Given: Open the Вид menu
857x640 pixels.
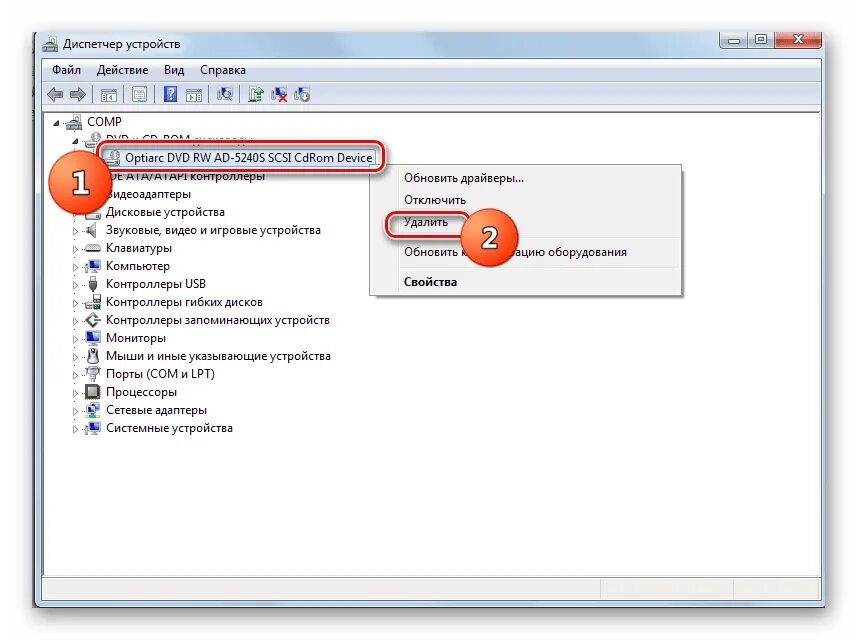Looking at the screenshot, I should coord(174,70).
